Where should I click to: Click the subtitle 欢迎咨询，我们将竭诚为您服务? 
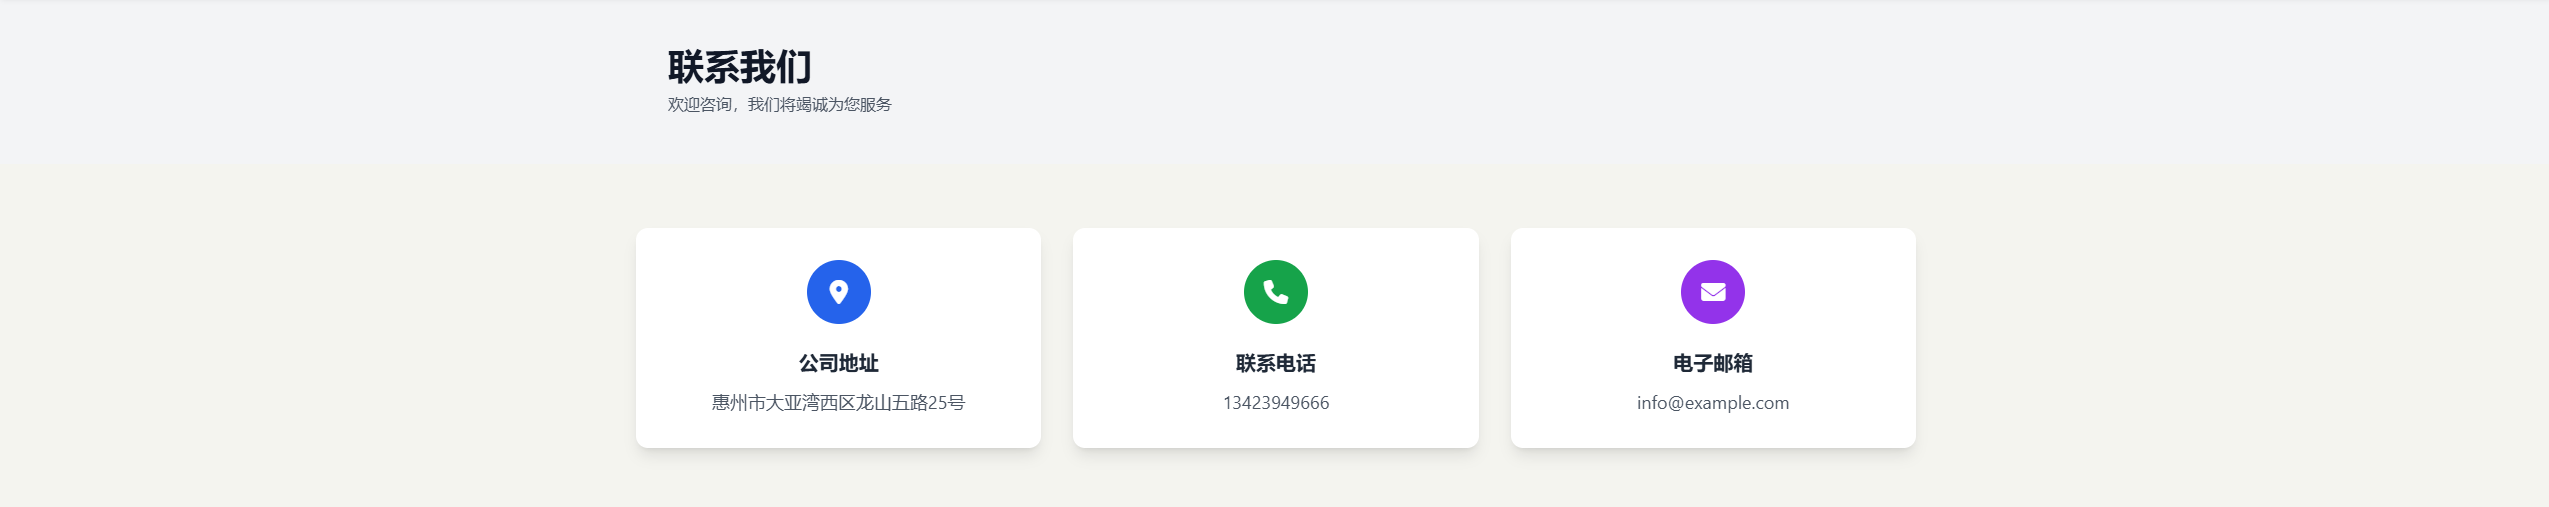(x=780, y=104)
